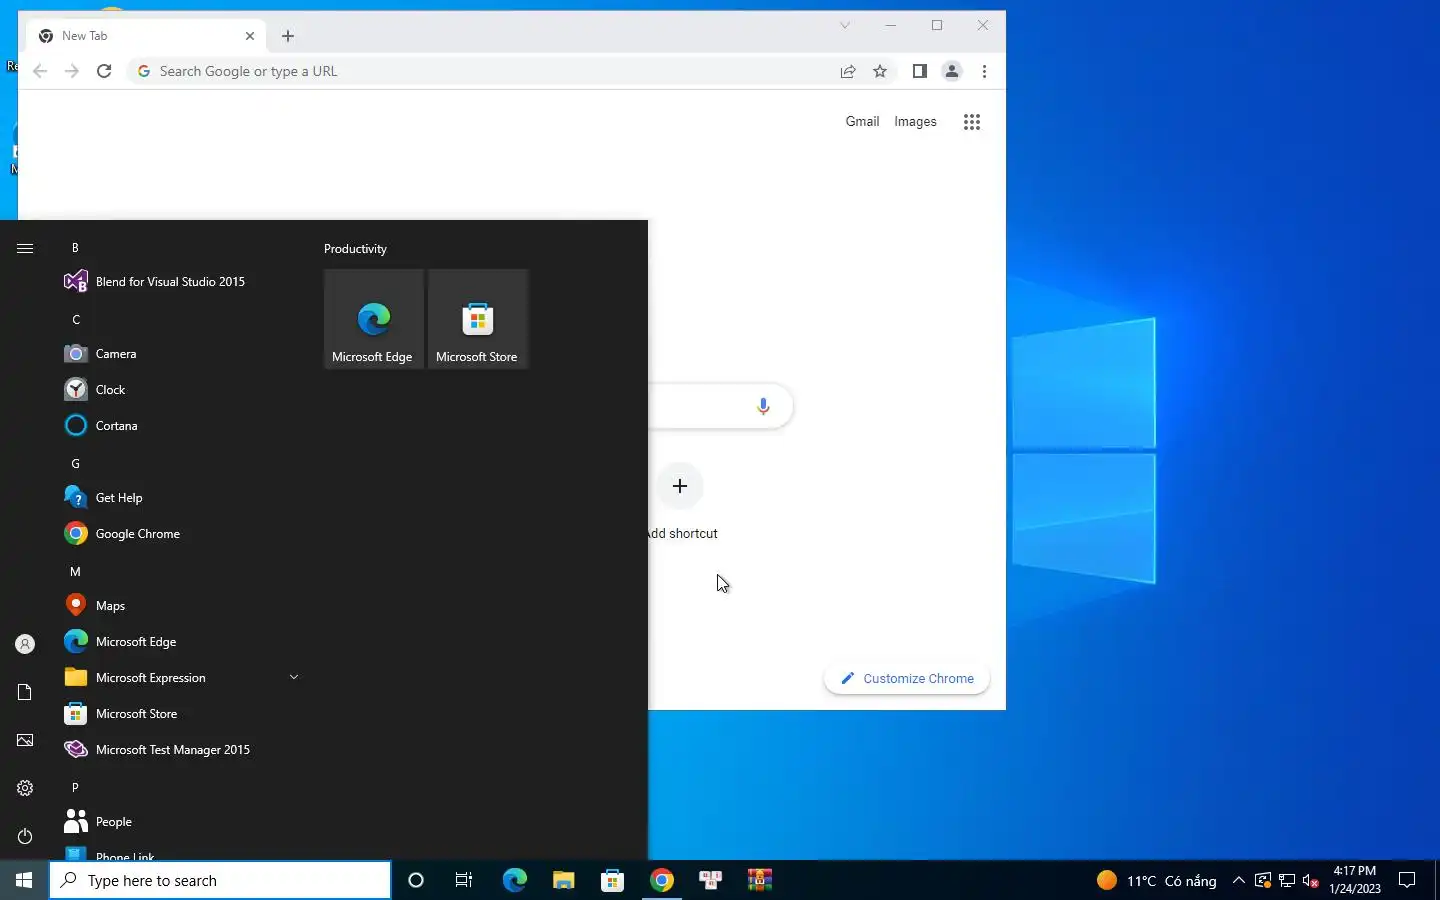Open the Images link
This screenshot has height=900, width=1440.
pyautogui.click(x=915, y=121)
